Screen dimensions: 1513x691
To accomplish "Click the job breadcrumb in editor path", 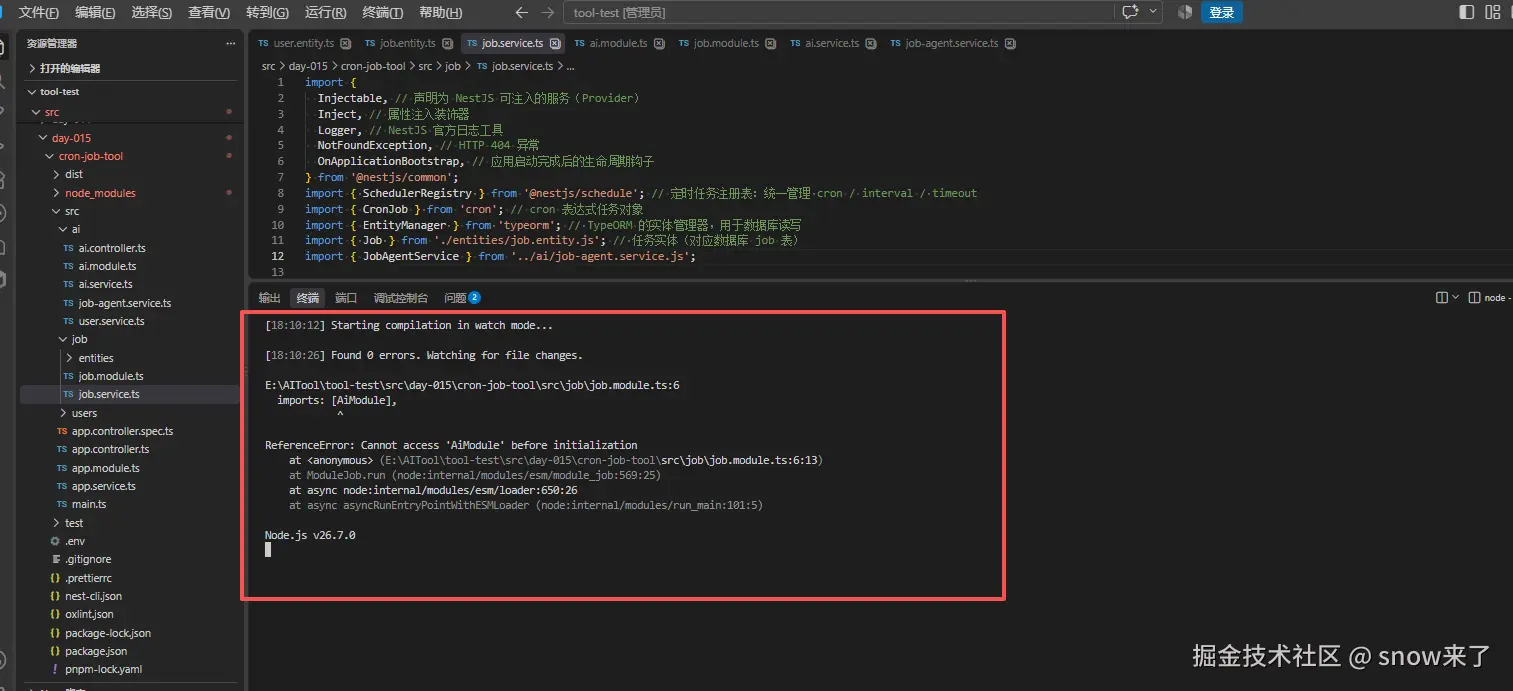I will [x=453, y=66].
